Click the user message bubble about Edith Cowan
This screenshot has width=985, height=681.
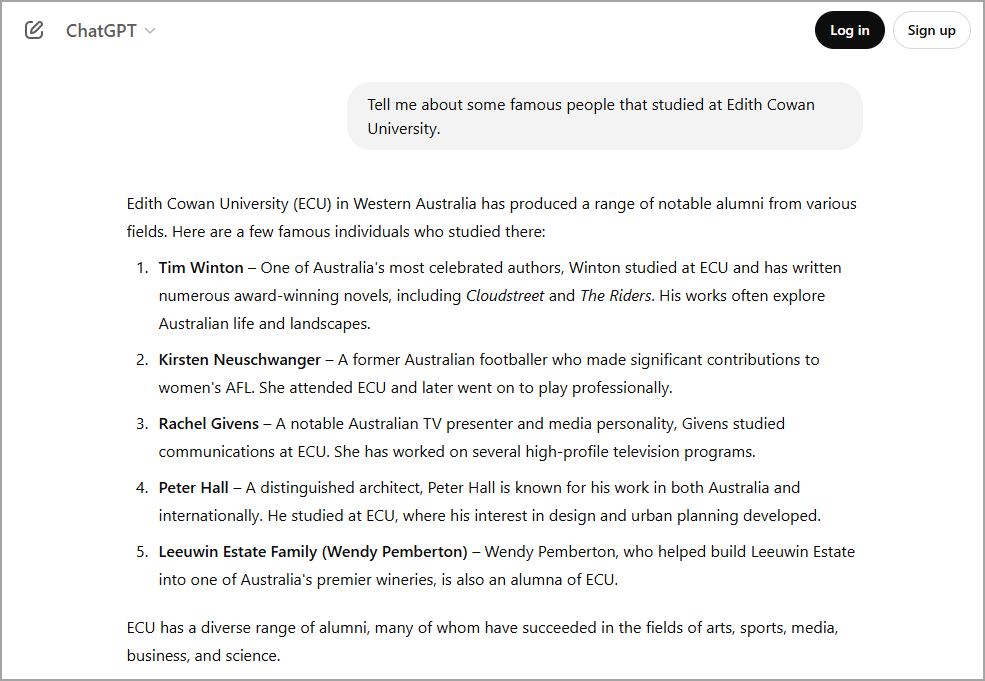(605, 116)
